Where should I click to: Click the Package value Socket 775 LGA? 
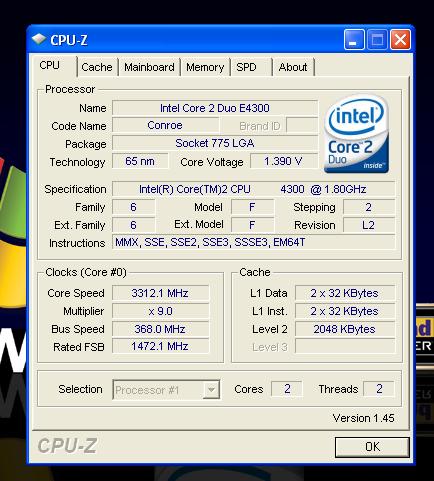coord(215,143)
